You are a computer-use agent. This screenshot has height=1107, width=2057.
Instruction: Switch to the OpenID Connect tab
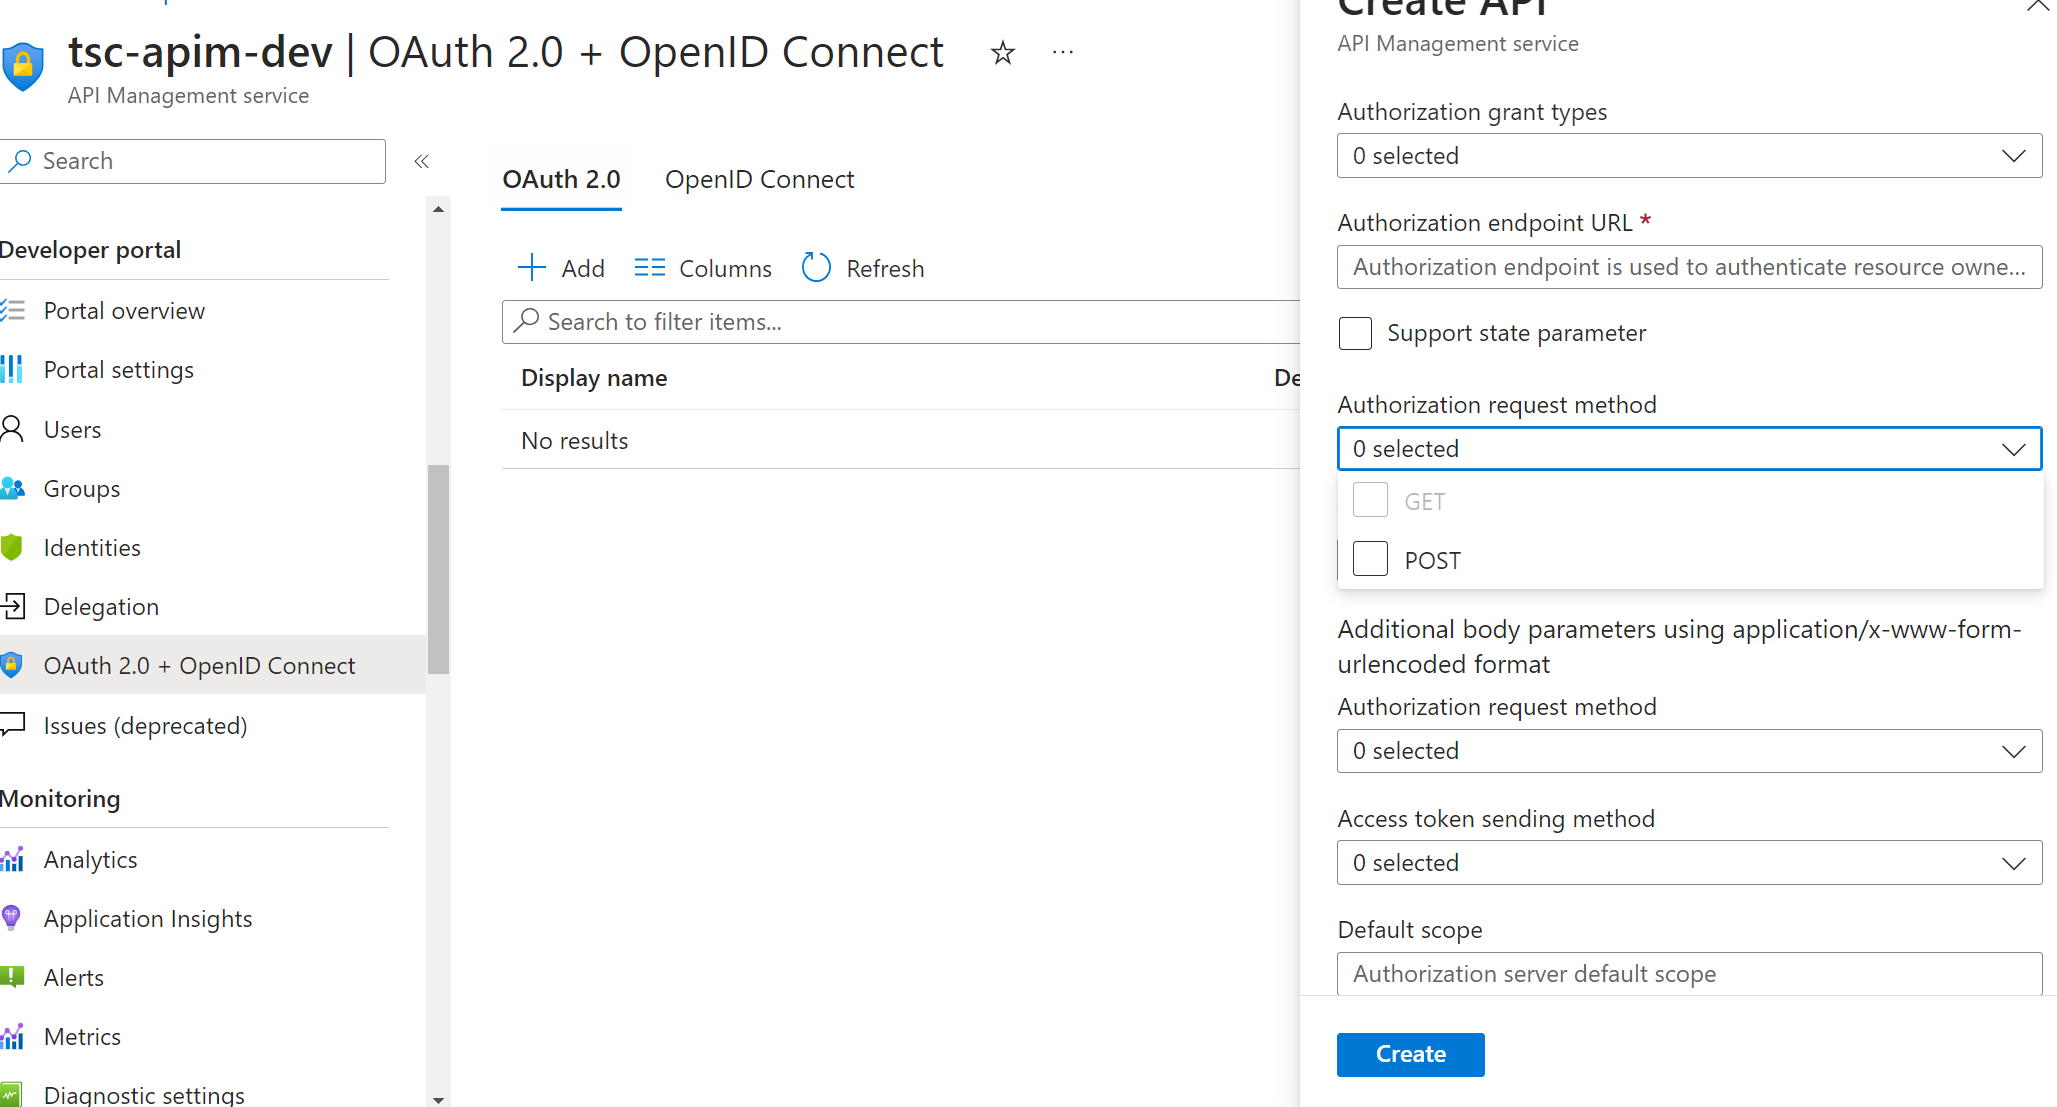pos(759,179)
